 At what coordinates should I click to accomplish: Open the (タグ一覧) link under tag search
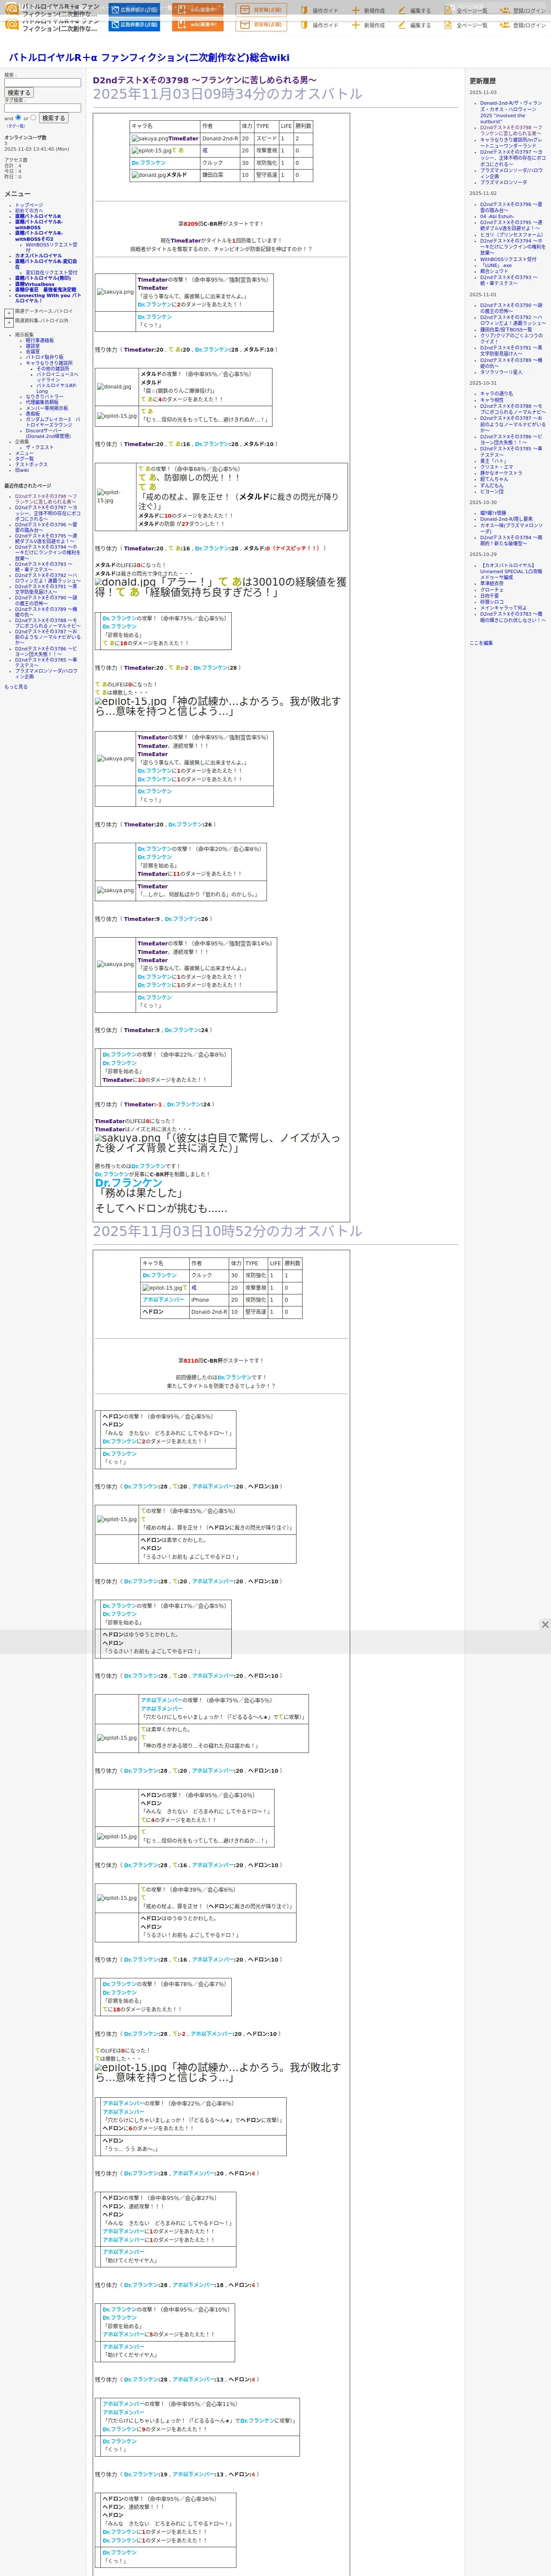(16, 126)
